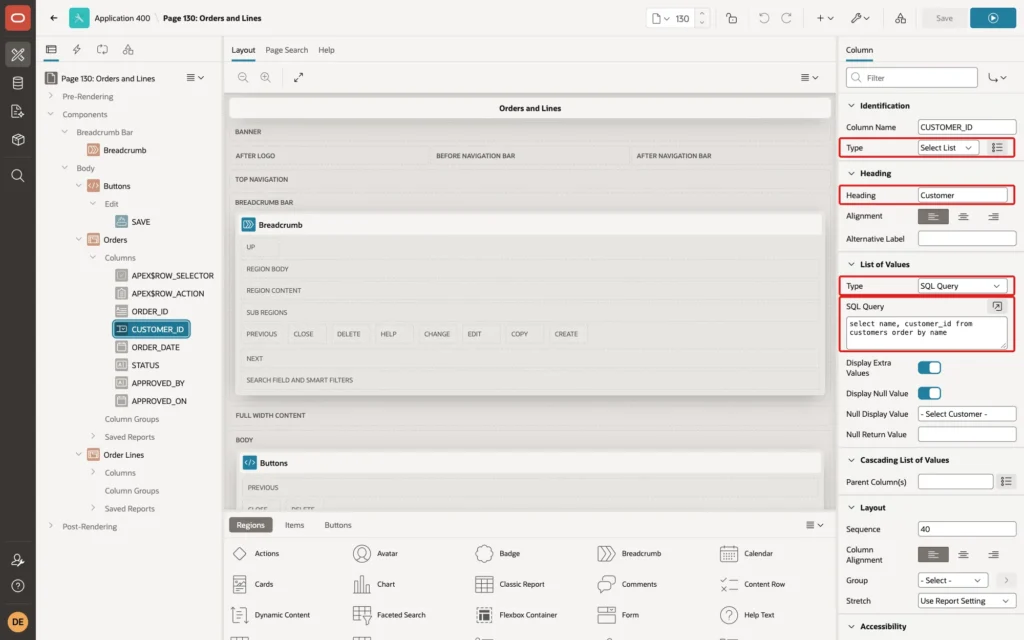1024x640 pixels.
Task: Switch to Rendering tree tab icon
Action: pyautogui.click(x=51, y=50)
